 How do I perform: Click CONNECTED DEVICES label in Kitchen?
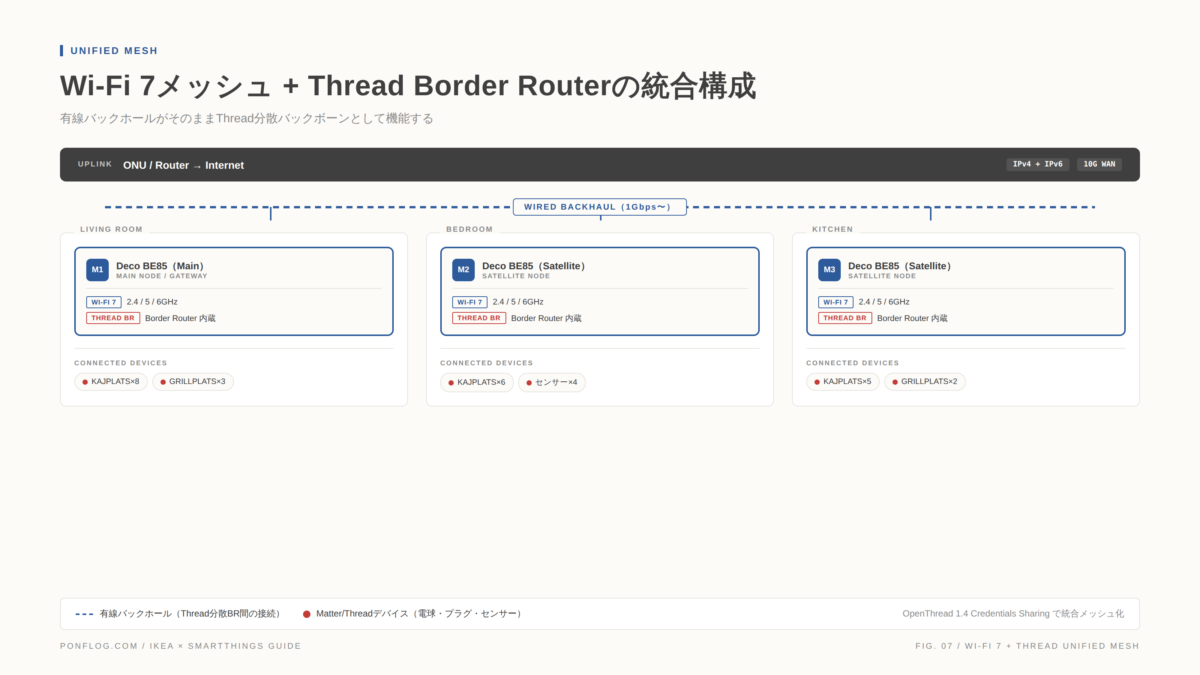pos(853,363)
